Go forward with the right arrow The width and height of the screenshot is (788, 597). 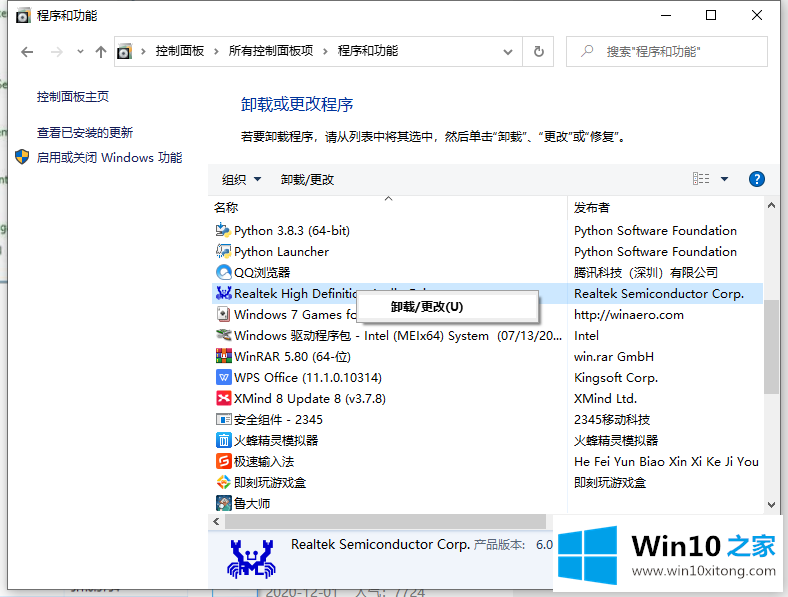(56, 51)
